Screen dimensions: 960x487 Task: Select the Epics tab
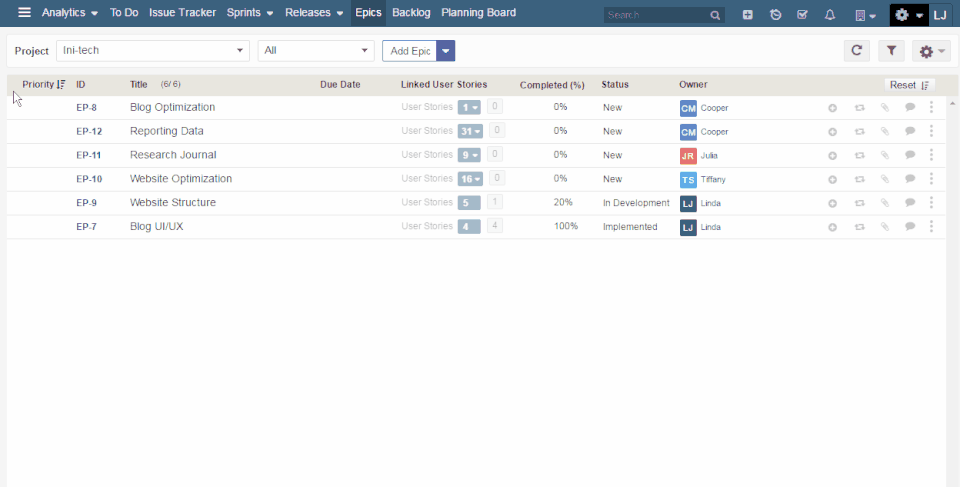click(369, 13)
